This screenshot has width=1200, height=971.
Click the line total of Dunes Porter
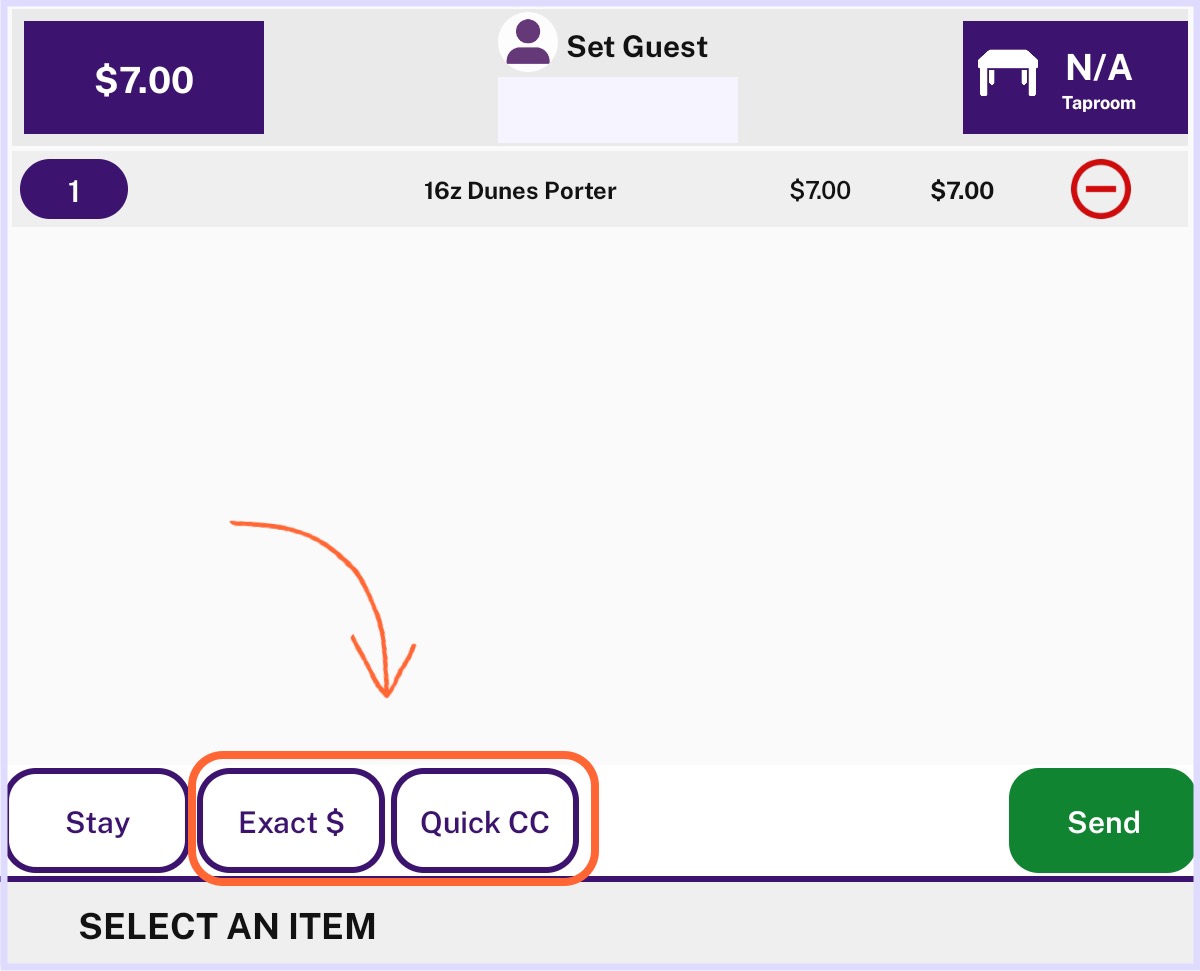pyautogui.click(x=962, y=190)
